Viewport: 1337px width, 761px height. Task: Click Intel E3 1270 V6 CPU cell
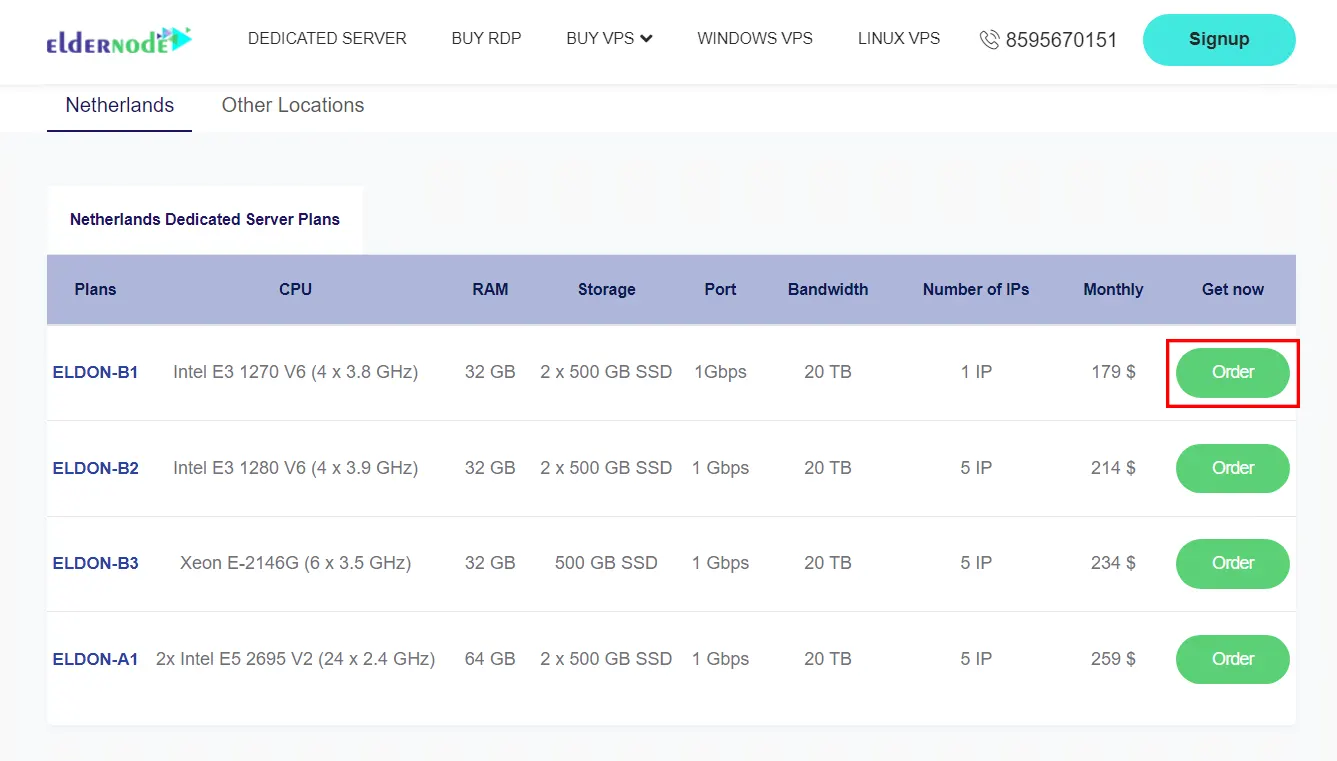point(296,372)
